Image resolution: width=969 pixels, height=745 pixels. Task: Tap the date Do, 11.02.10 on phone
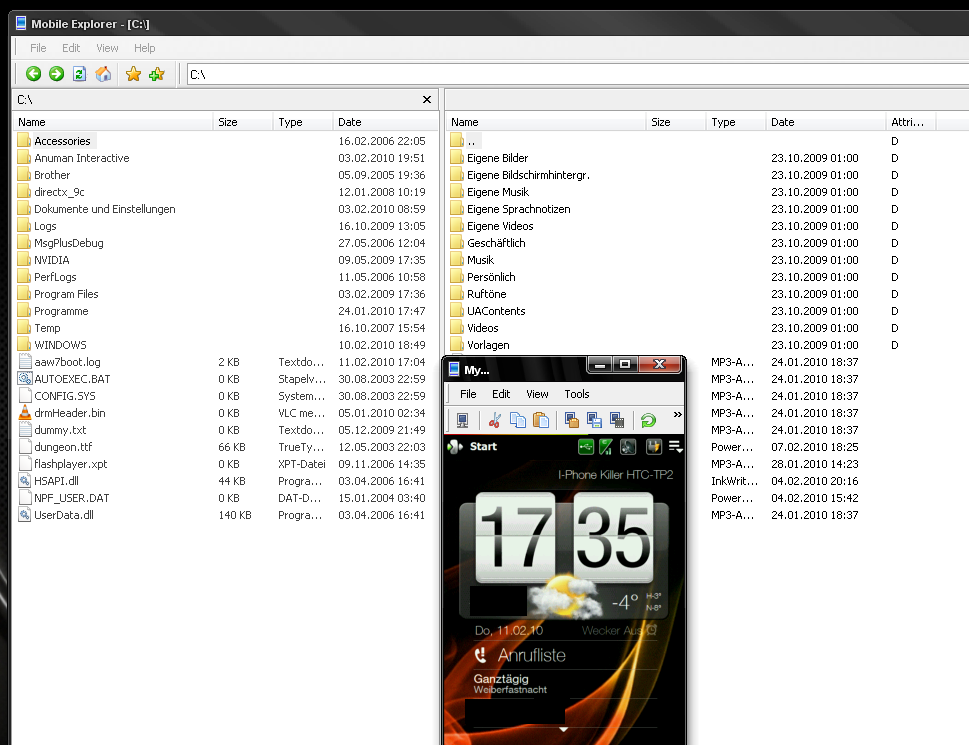pyautogui.click(x=509, y=630)
